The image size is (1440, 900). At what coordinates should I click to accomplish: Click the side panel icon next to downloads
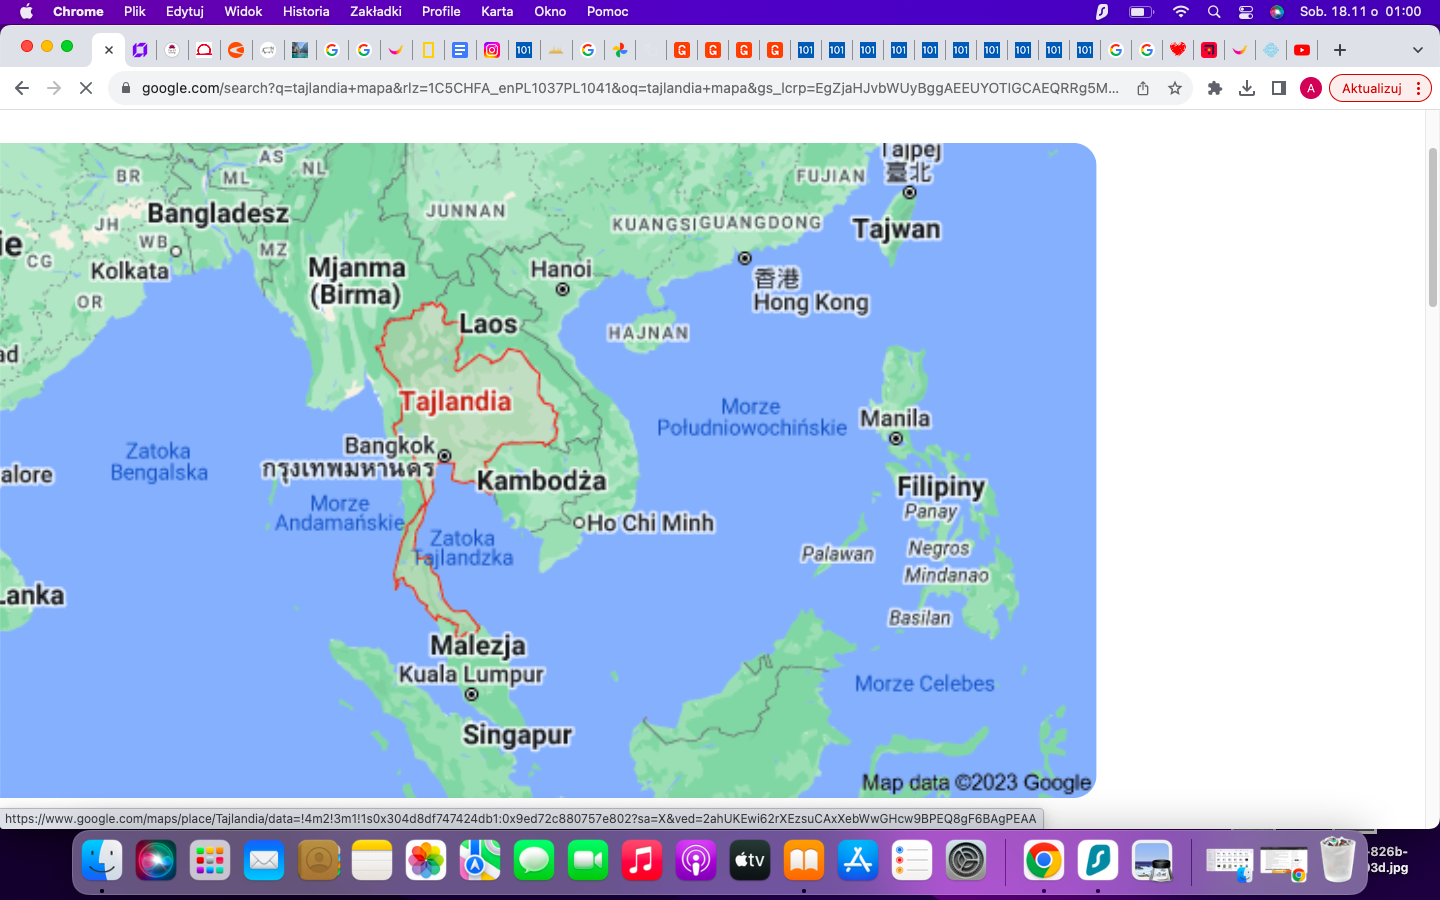point(1278,88)
